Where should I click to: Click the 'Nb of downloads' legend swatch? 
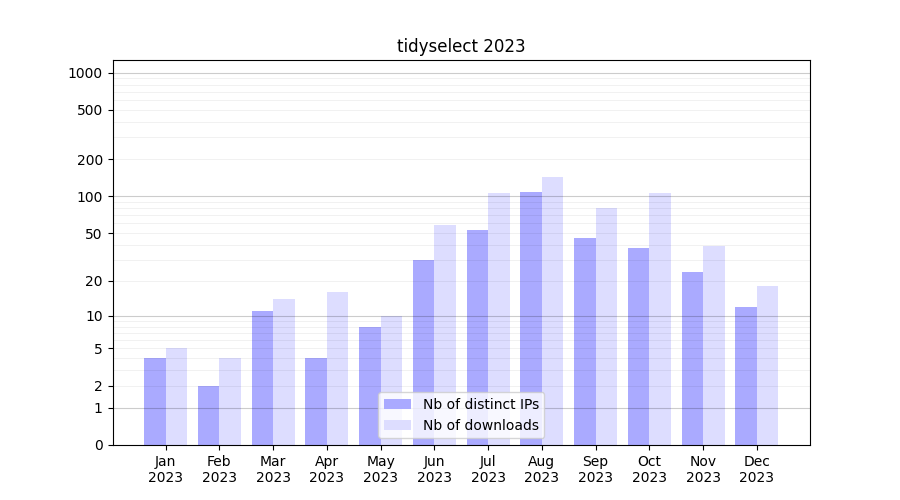(397, 425)
